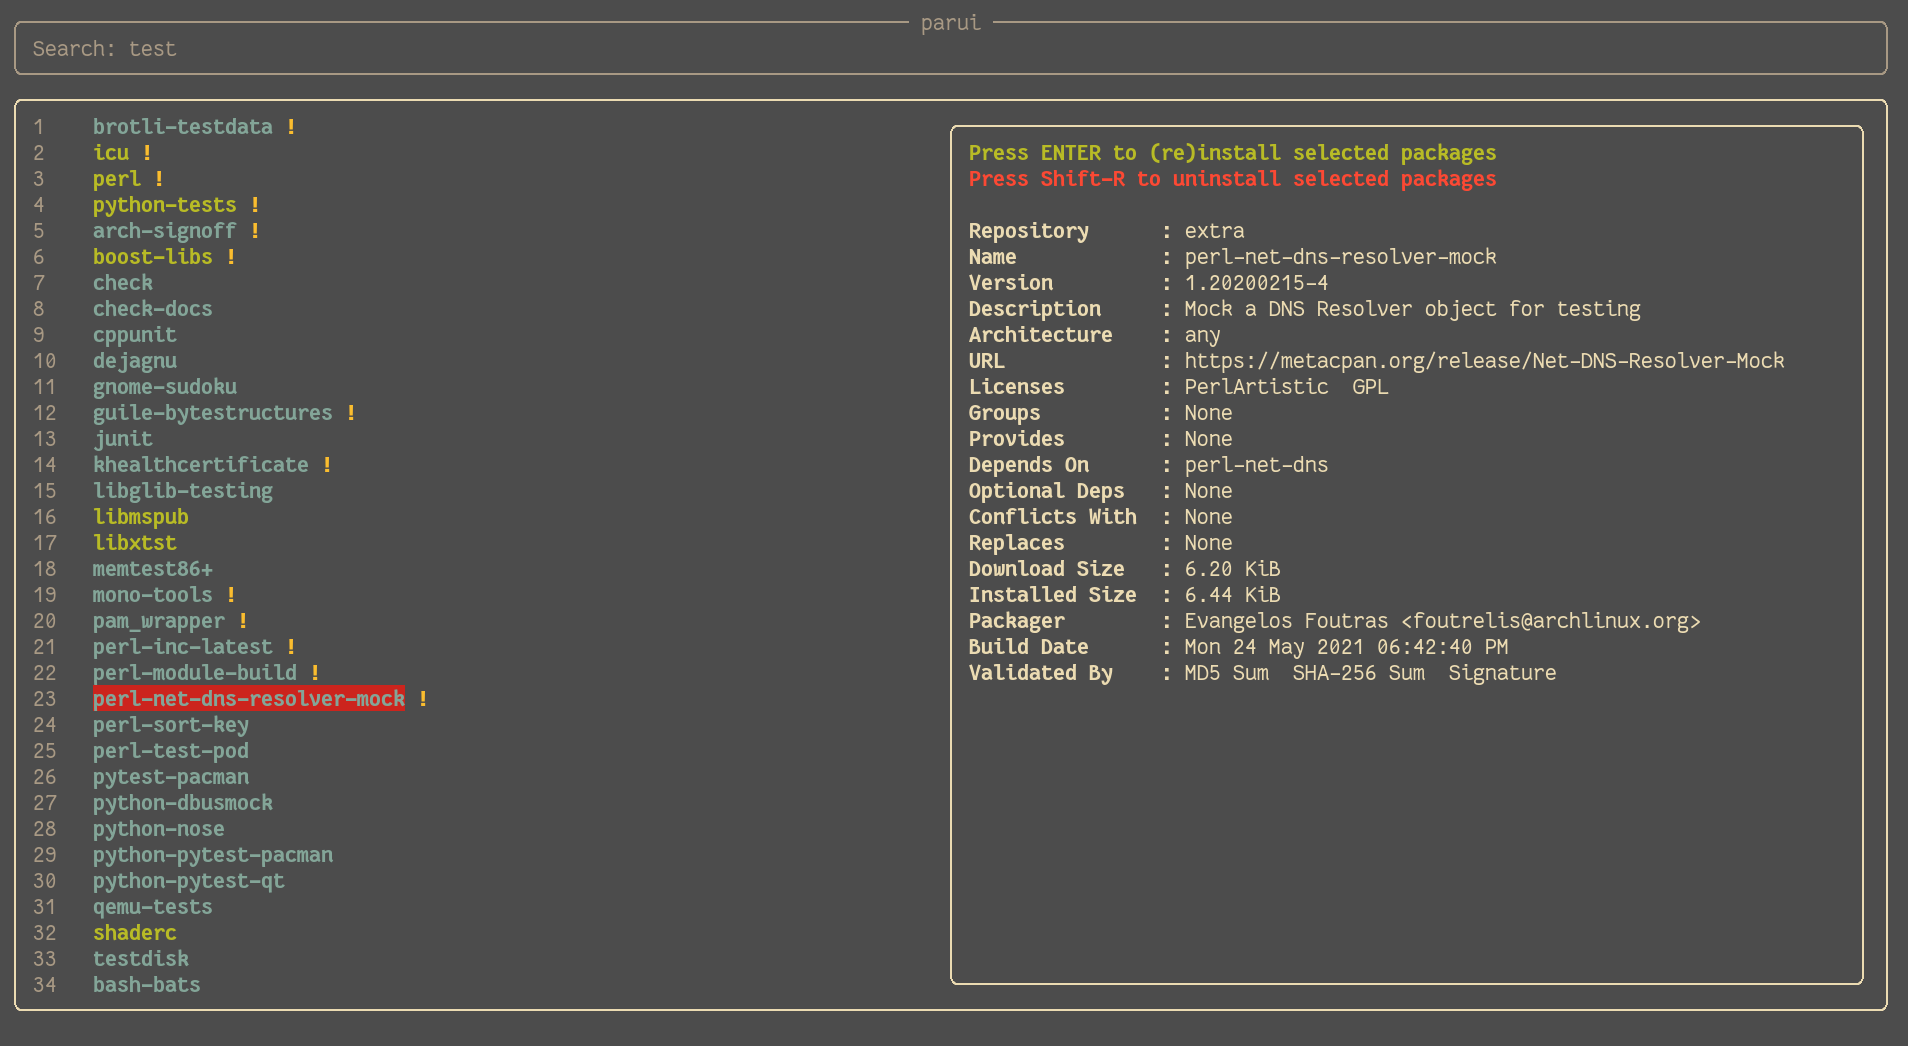Select pam_wrapper package row
This screenshot has height=1046, width=1908.
click(x=159, y=621)
